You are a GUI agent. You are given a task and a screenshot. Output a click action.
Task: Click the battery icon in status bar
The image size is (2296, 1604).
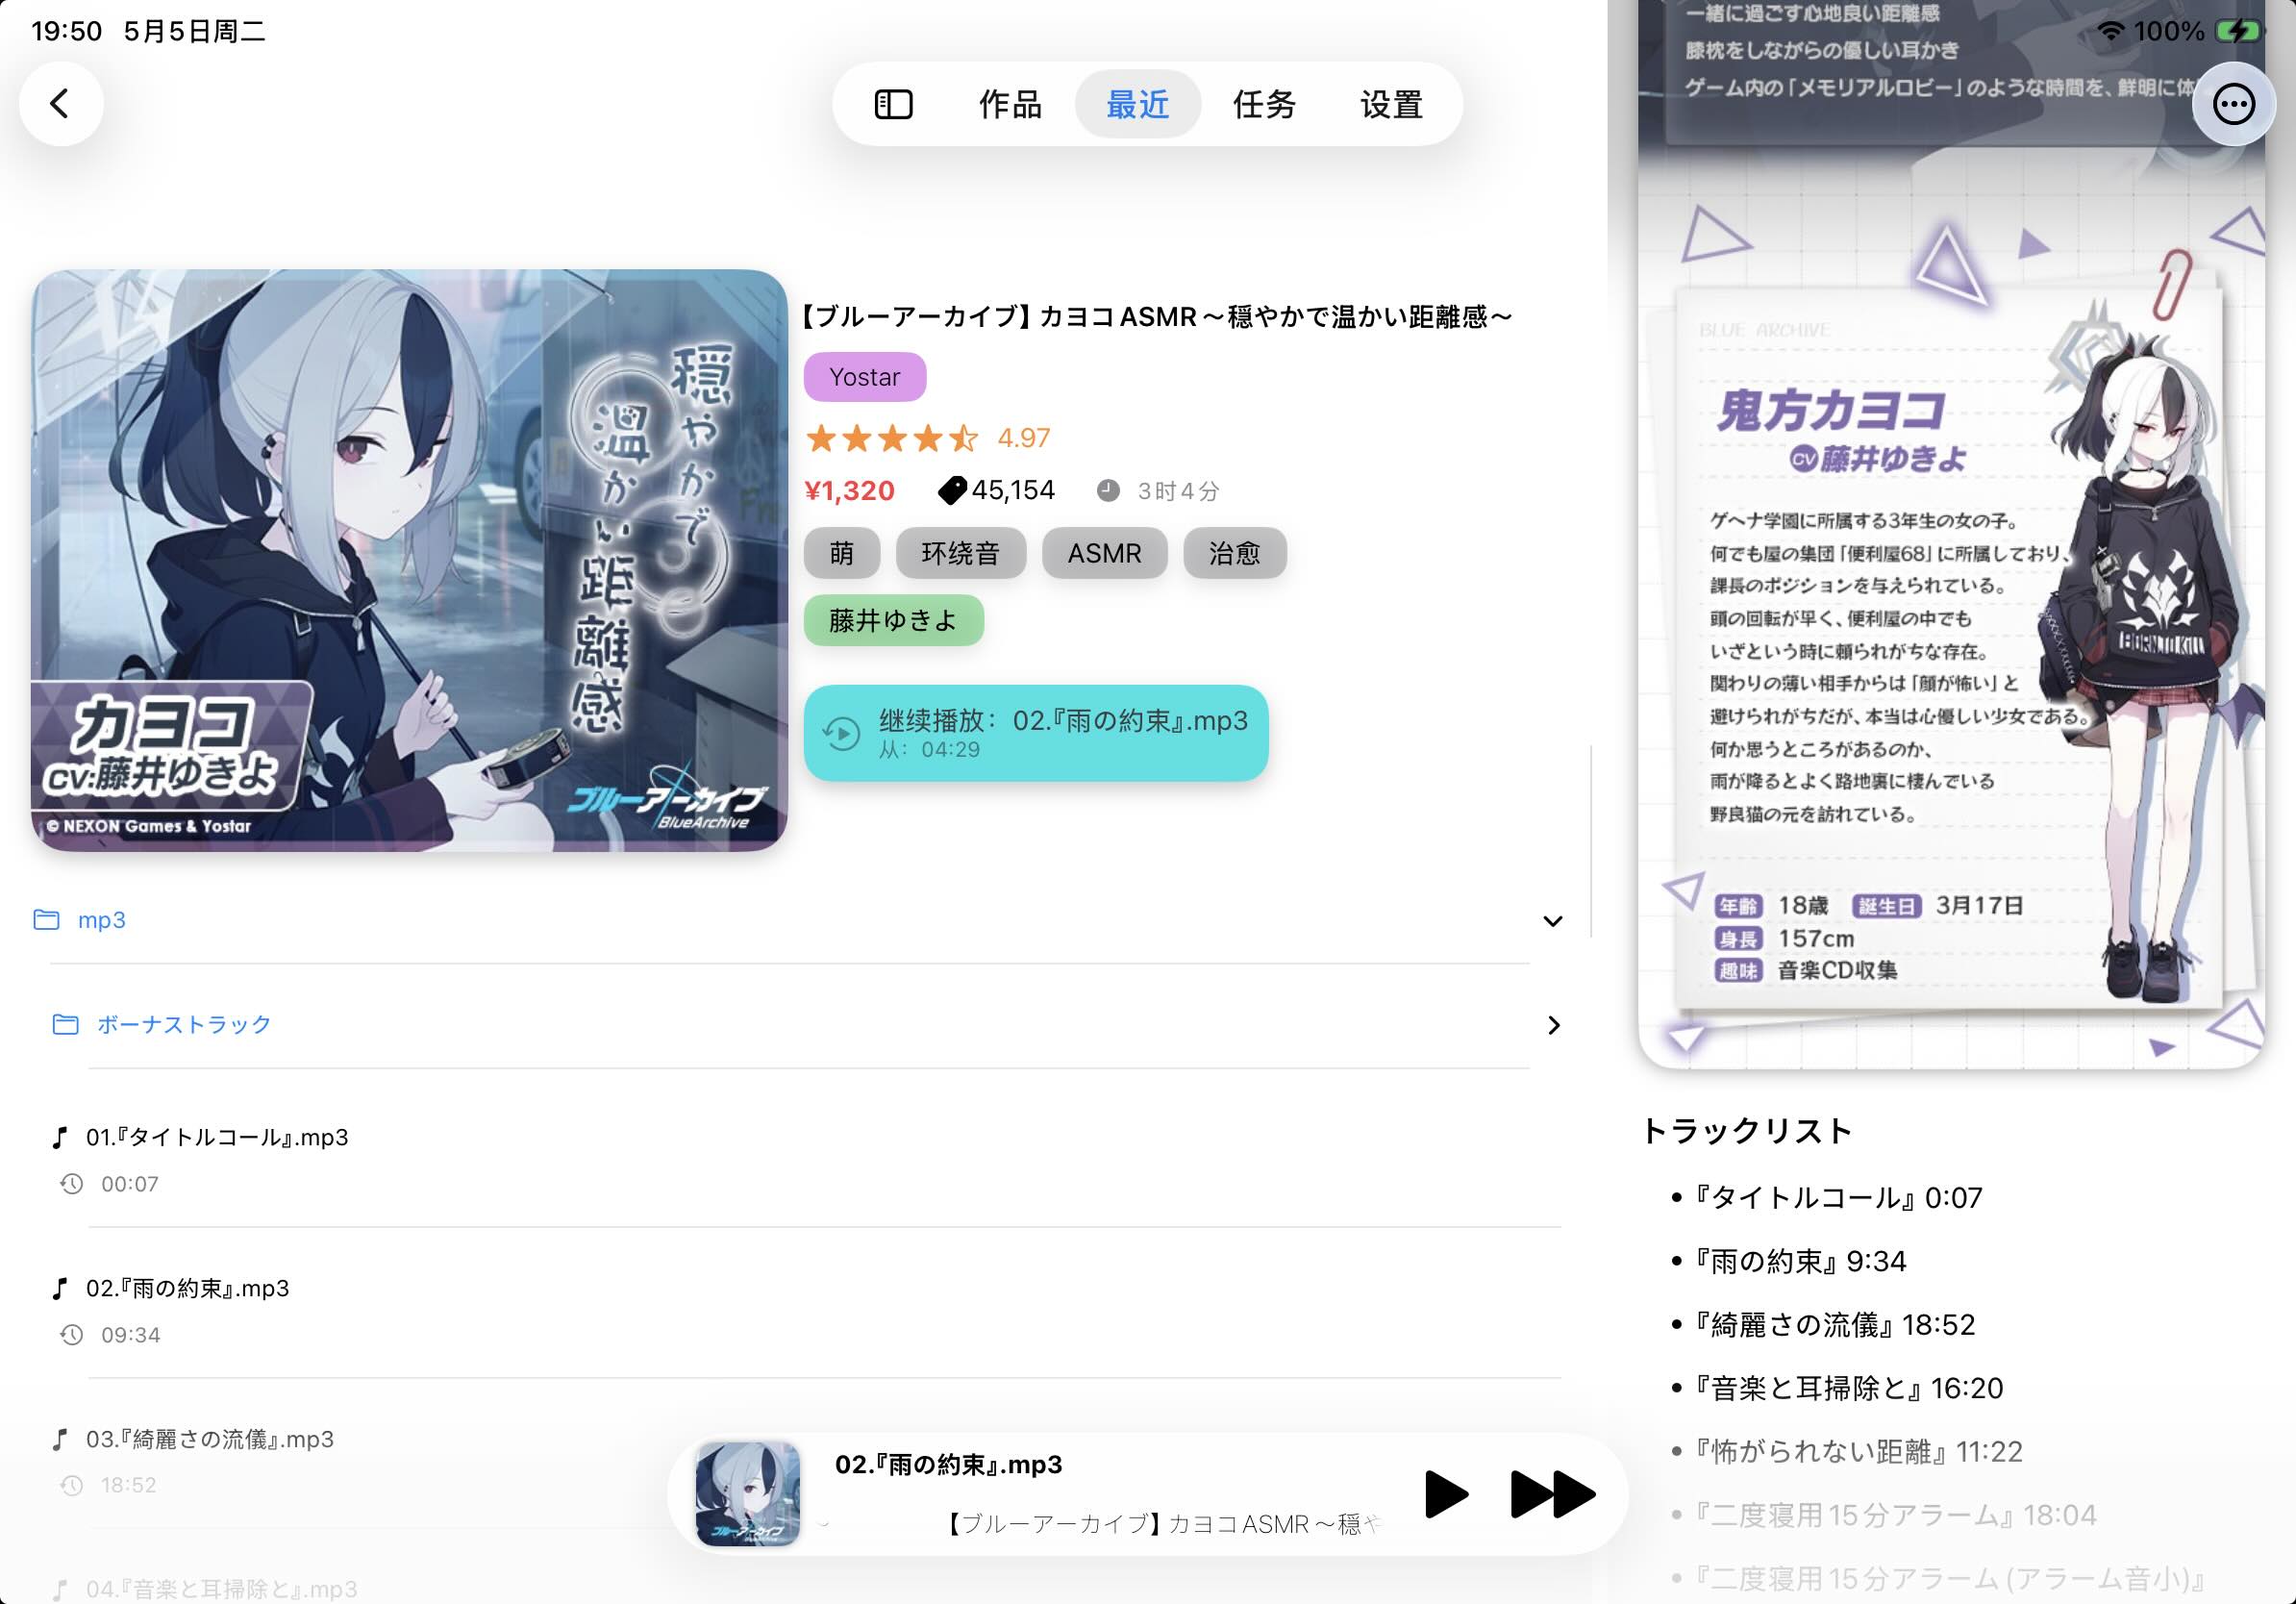click(2238, 32)
